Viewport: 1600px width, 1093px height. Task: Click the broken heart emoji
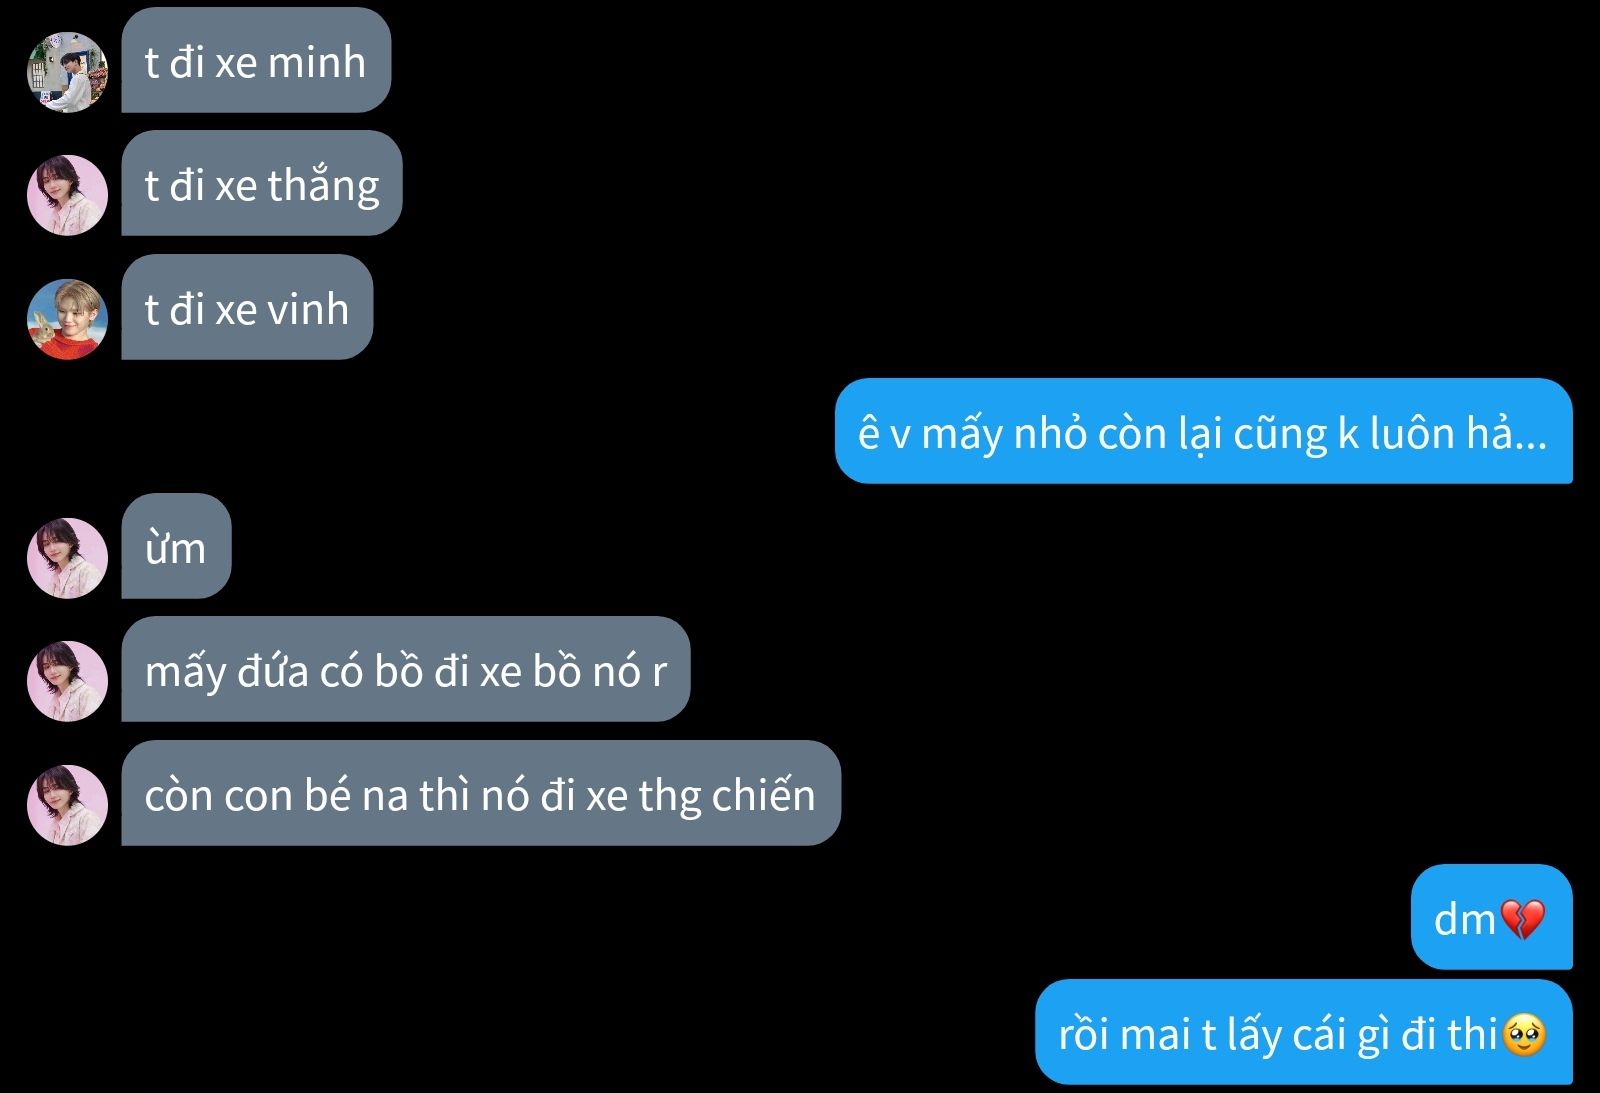(1523, 919)
